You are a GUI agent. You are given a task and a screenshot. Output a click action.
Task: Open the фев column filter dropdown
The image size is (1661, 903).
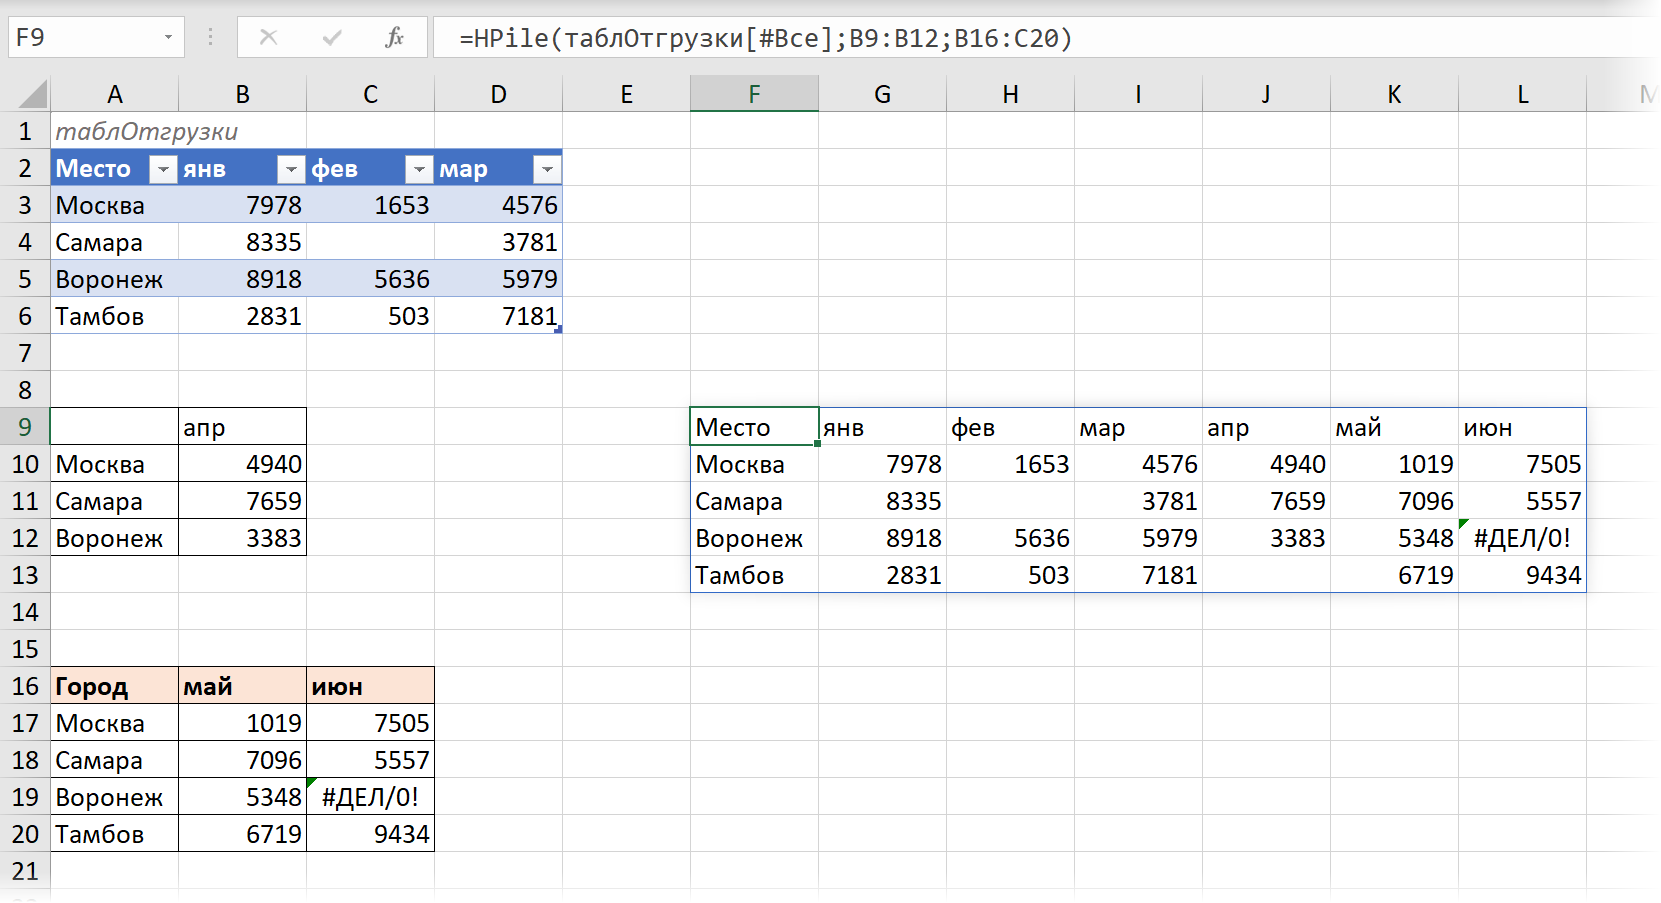tap(418, 170)
